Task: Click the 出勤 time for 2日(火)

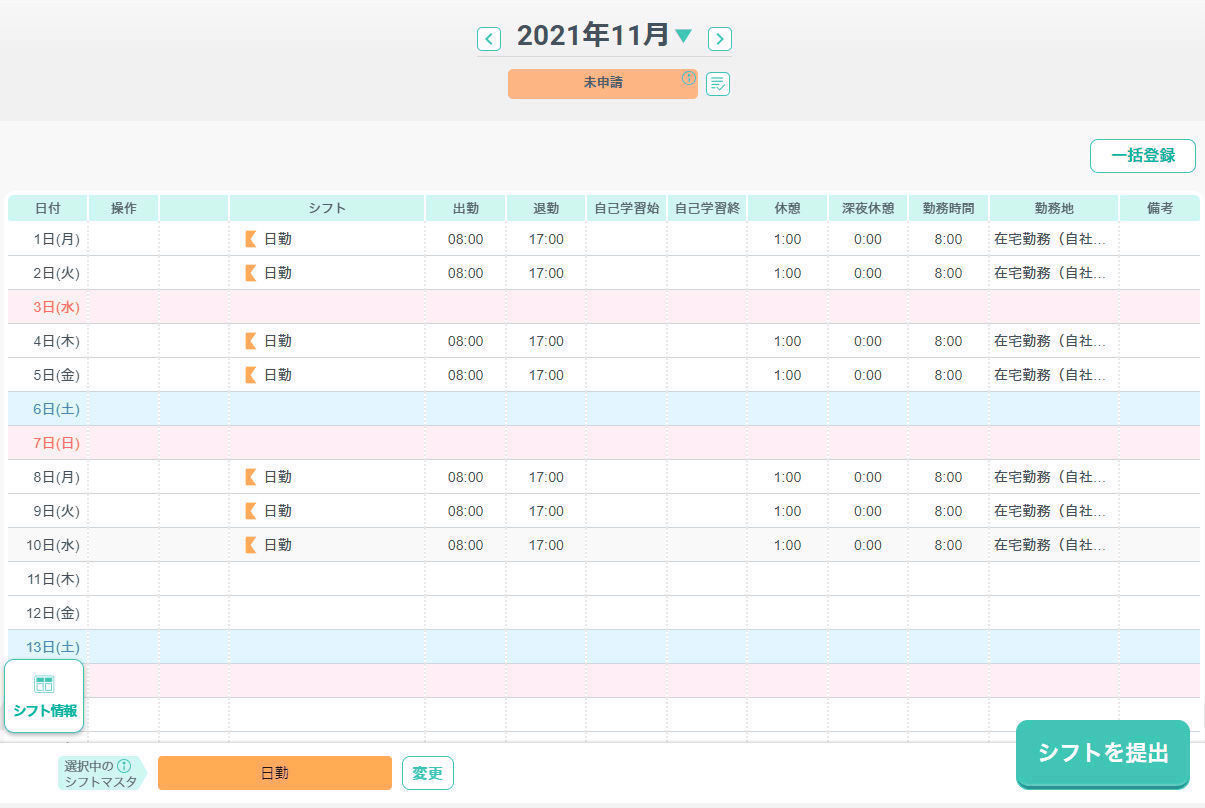Action: point(465,273)
